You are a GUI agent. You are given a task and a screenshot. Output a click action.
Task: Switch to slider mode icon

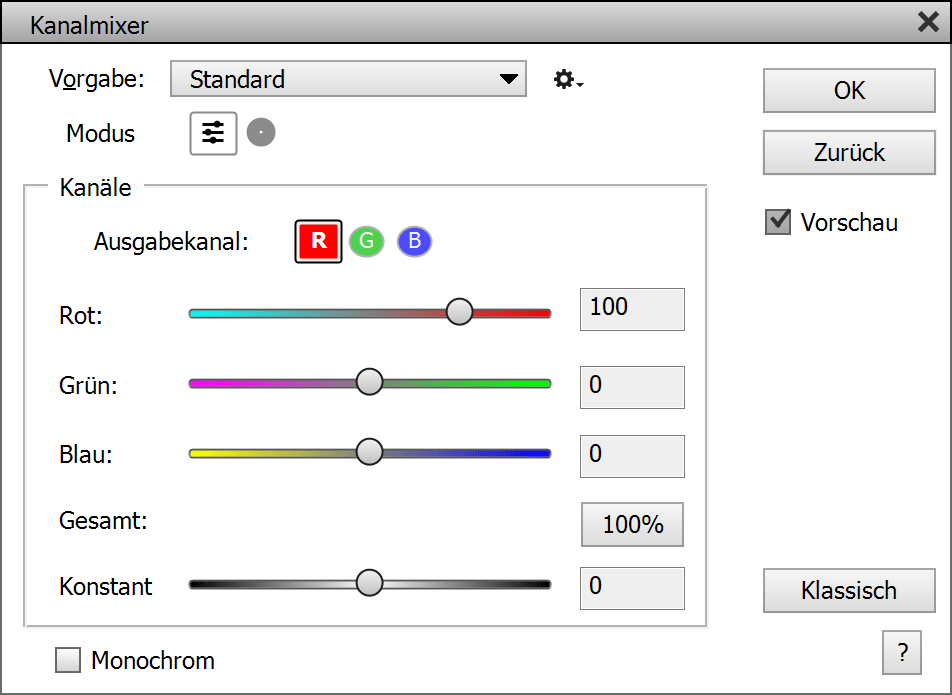point(213,133)
